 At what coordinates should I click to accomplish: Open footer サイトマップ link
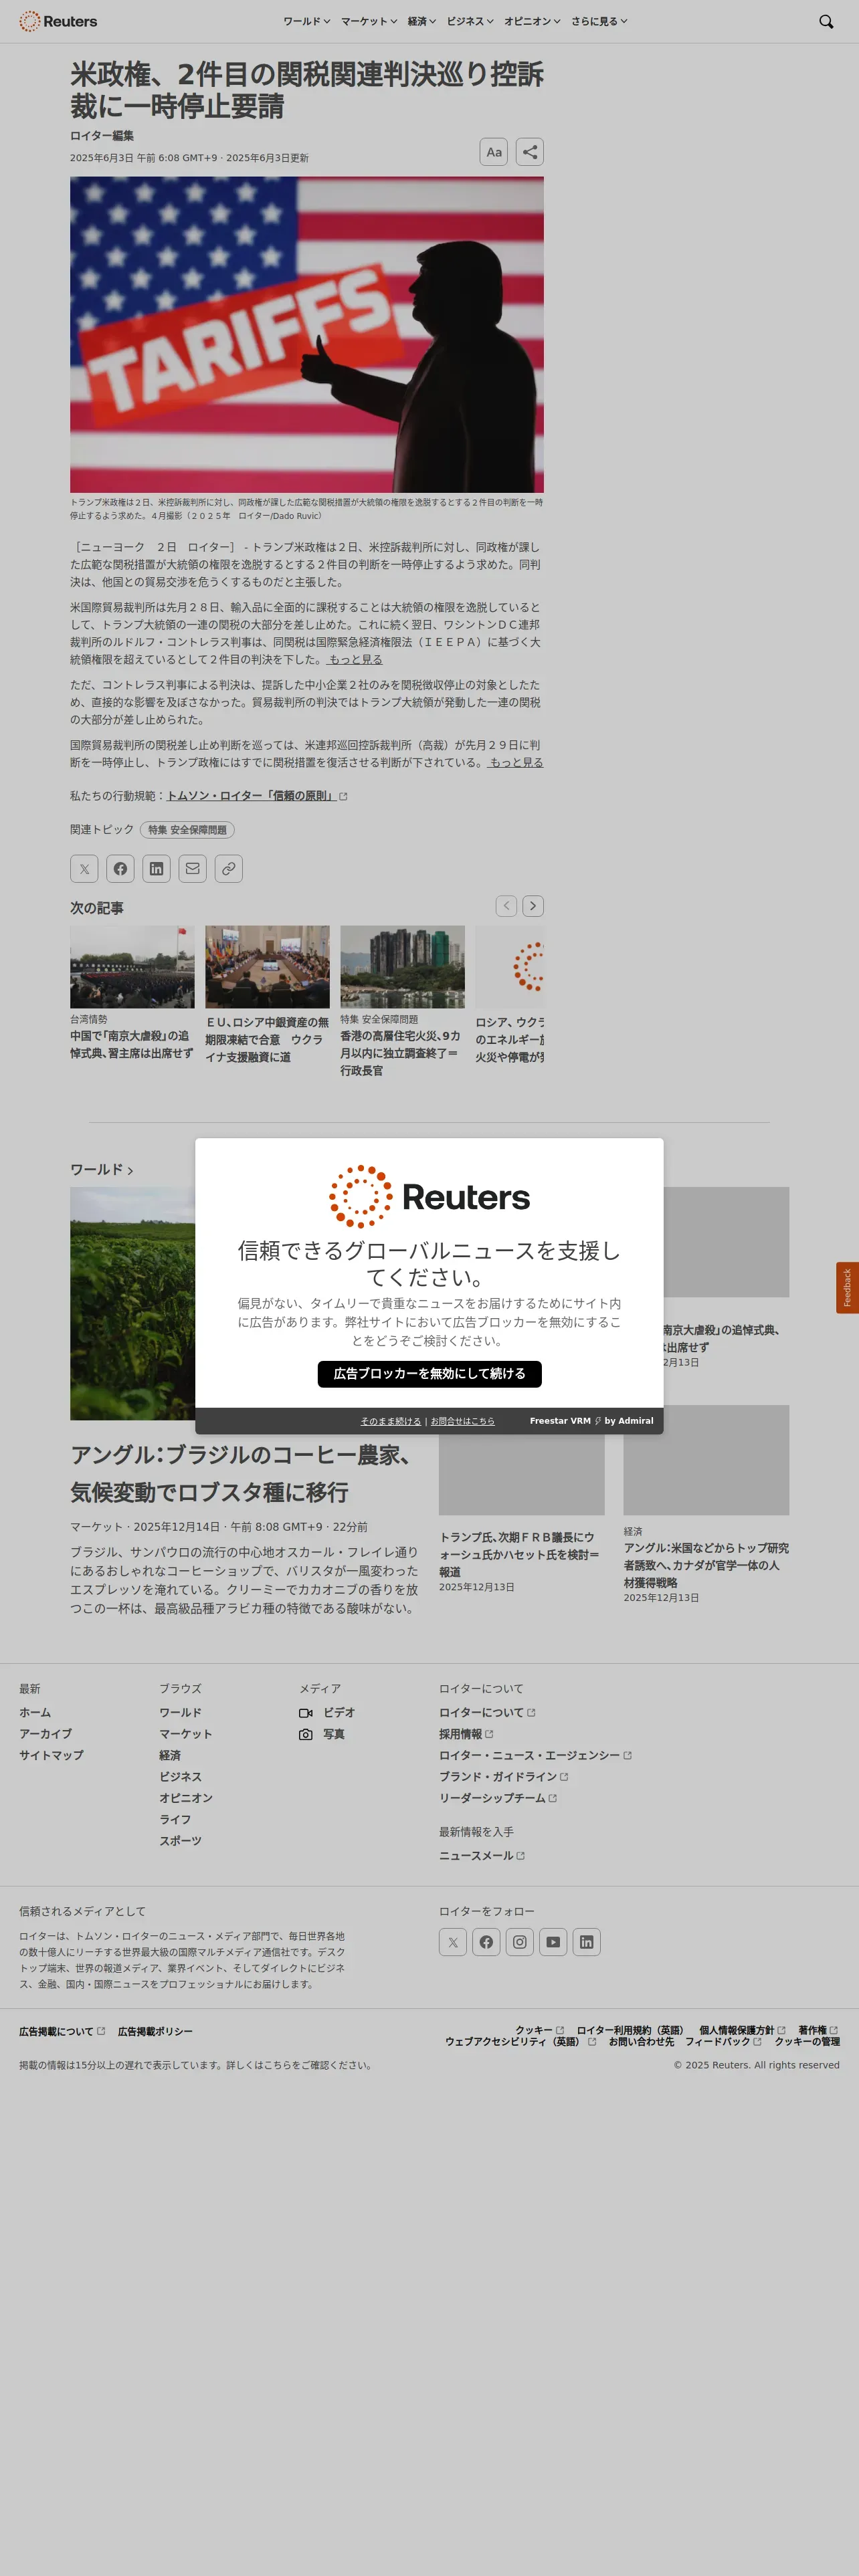click(x=51, y=1755)
